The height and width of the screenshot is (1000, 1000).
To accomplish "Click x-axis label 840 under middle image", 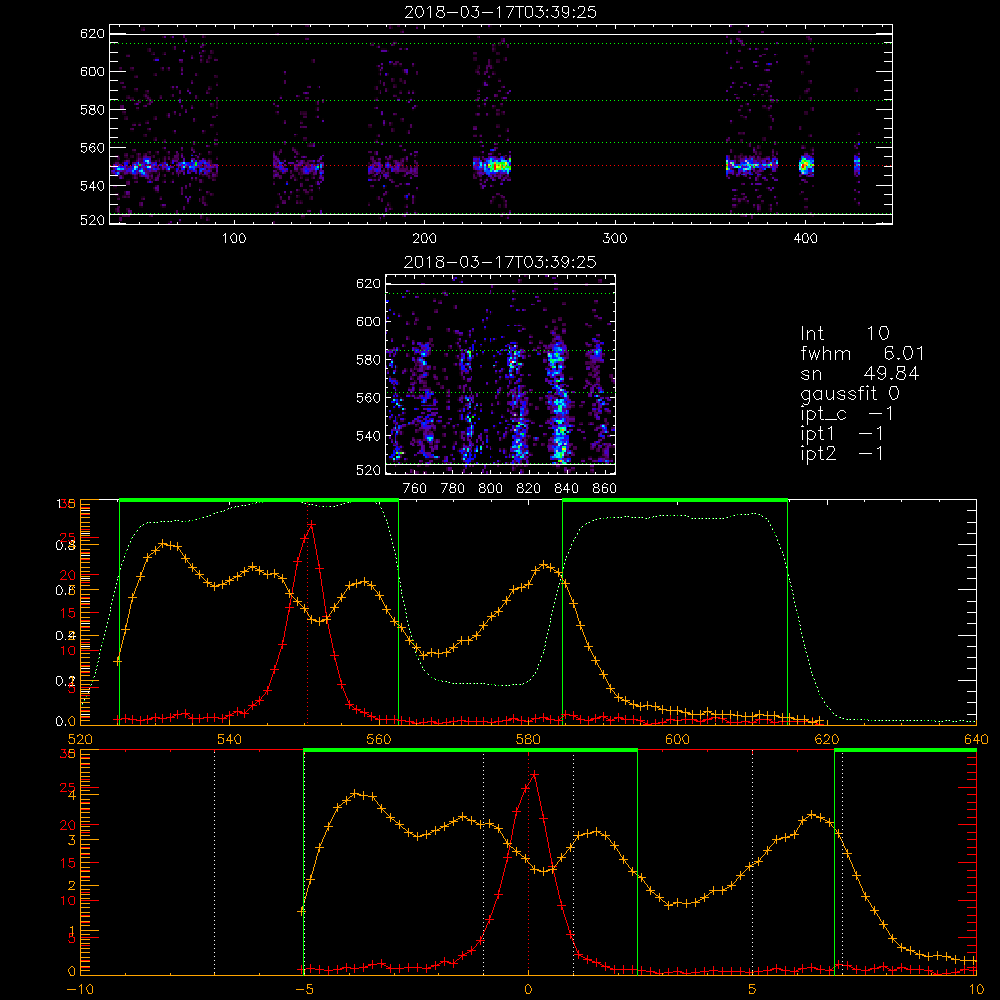I will 566,489.
